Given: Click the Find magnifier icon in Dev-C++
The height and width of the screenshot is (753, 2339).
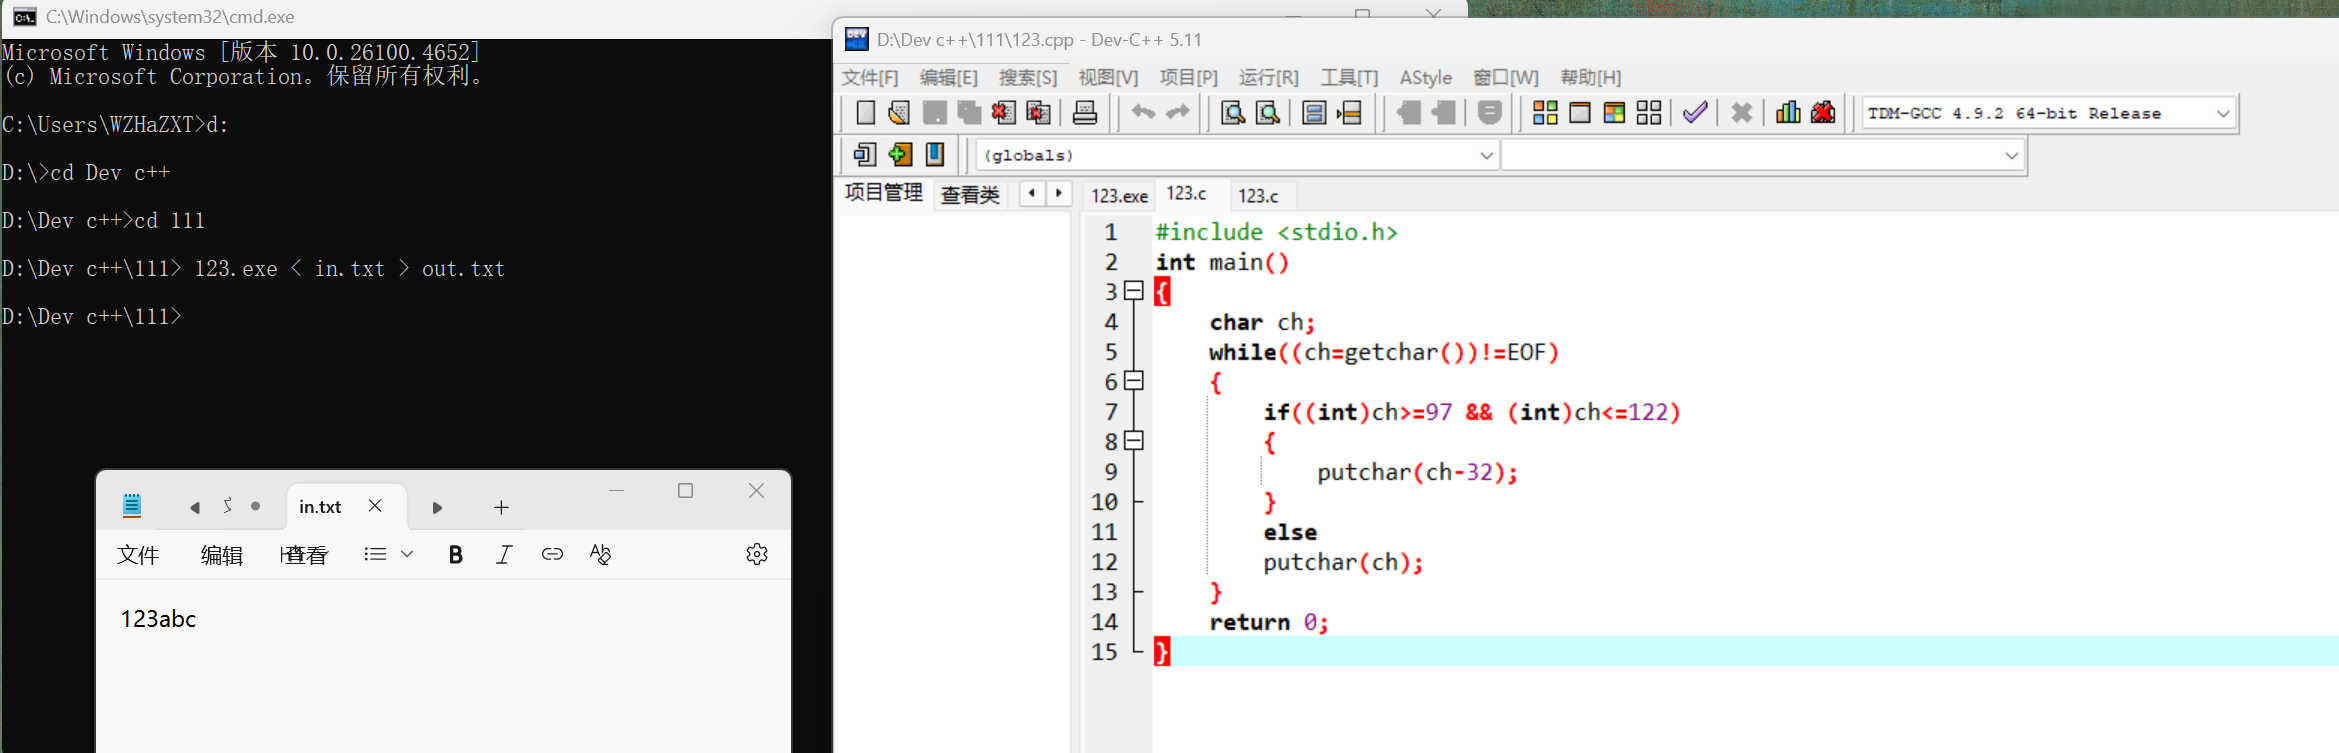Looking at the screenshot, I should pos(1233,113).
